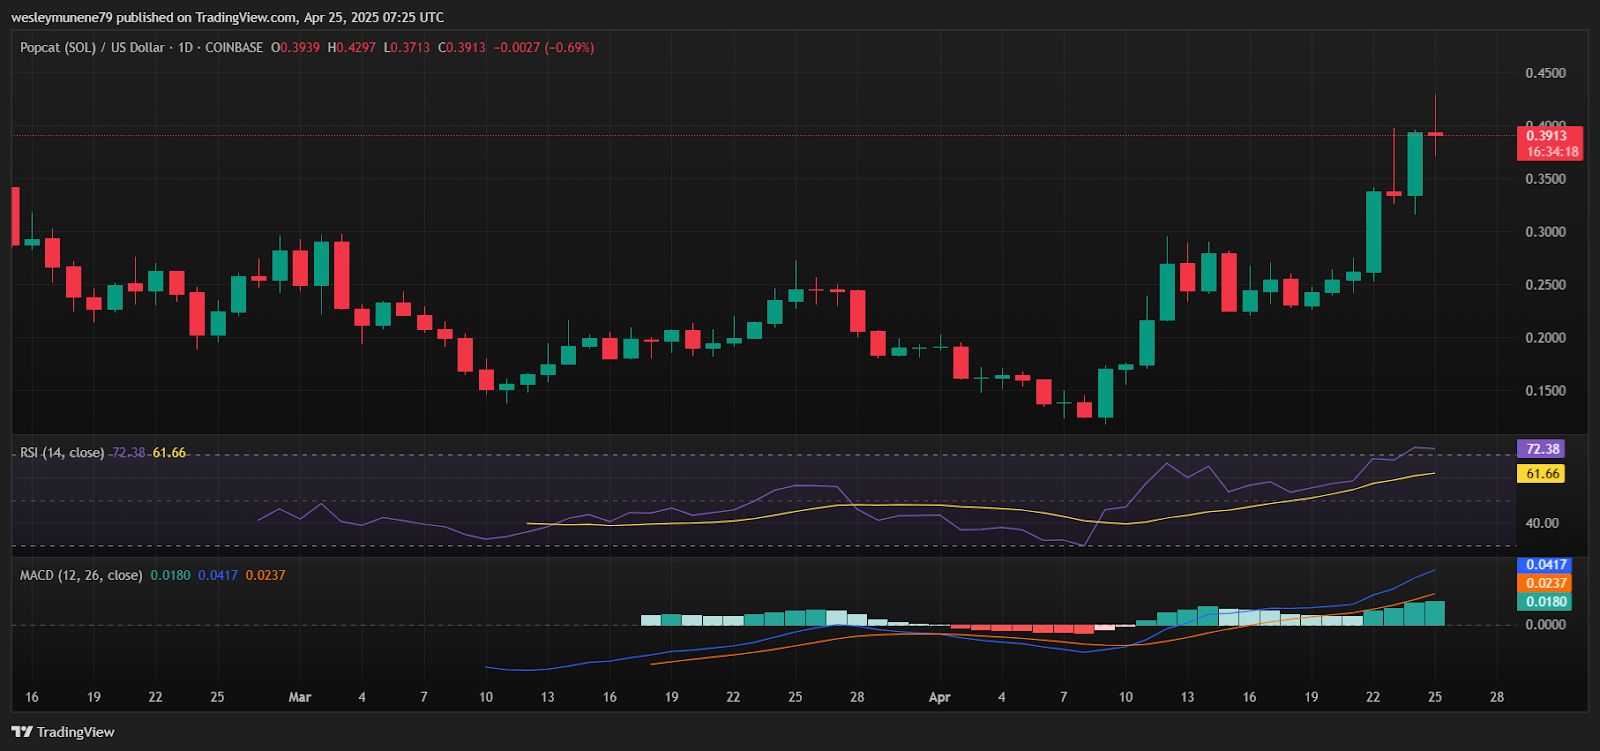Click the blue 0.0417 MACD line tag
This screenshot has height=751, width=1600.
pos(1543,565)
